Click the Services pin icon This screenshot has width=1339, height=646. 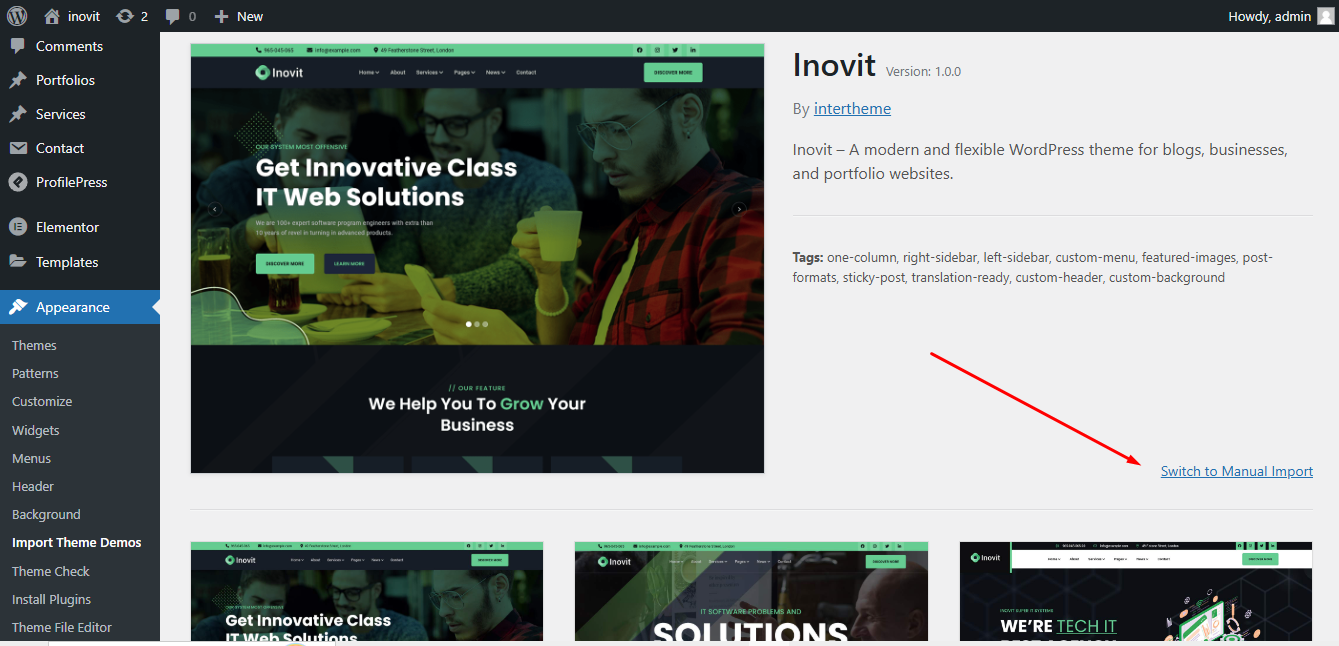18,114
